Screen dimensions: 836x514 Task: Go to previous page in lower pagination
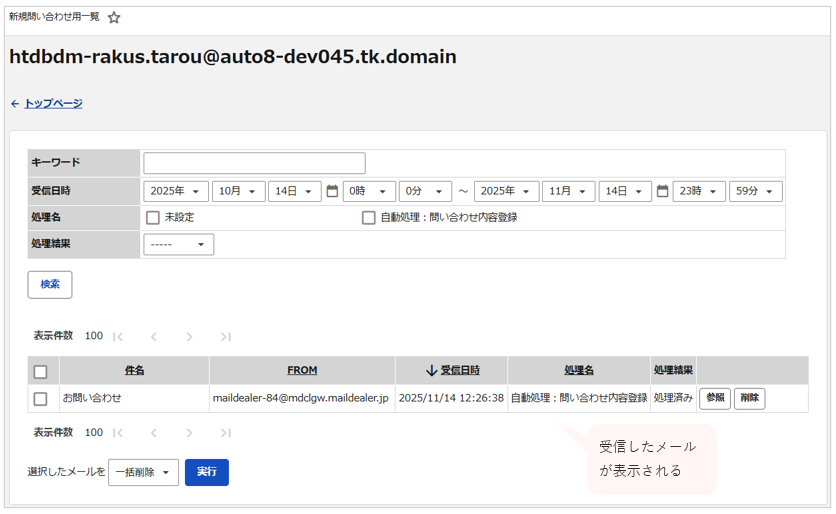pos(154,433)
